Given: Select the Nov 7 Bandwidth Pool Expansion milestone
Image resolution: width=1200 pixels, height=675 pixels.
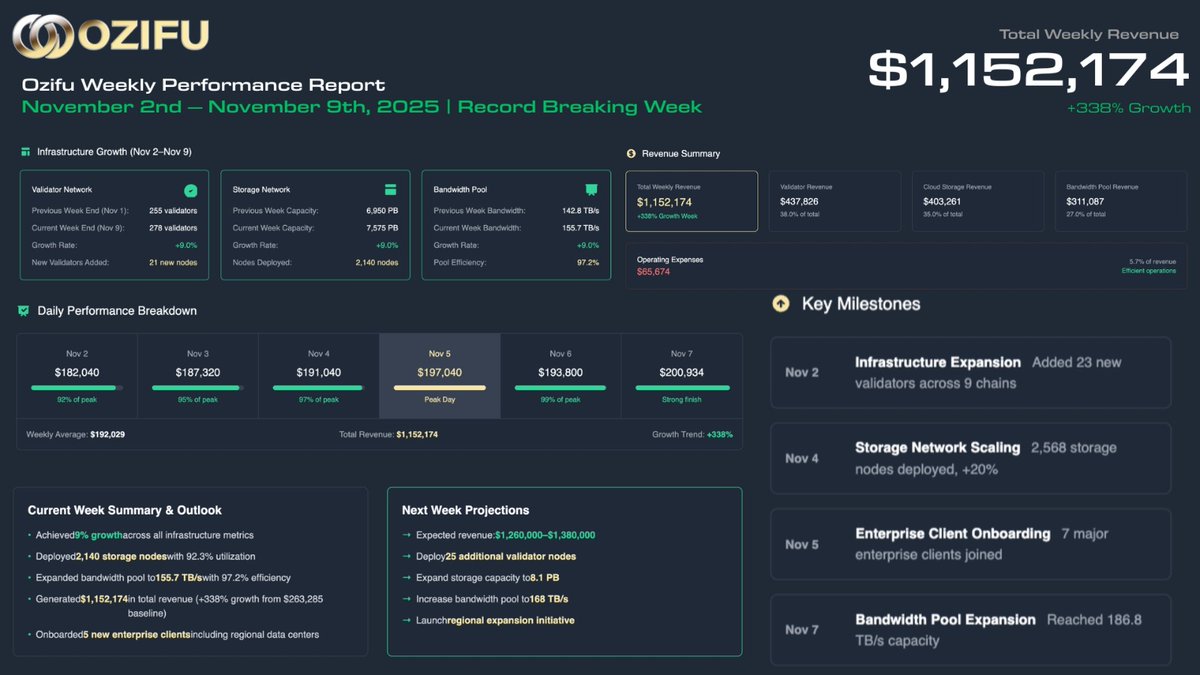Looking at the screenshot, I should pos(972,629).
